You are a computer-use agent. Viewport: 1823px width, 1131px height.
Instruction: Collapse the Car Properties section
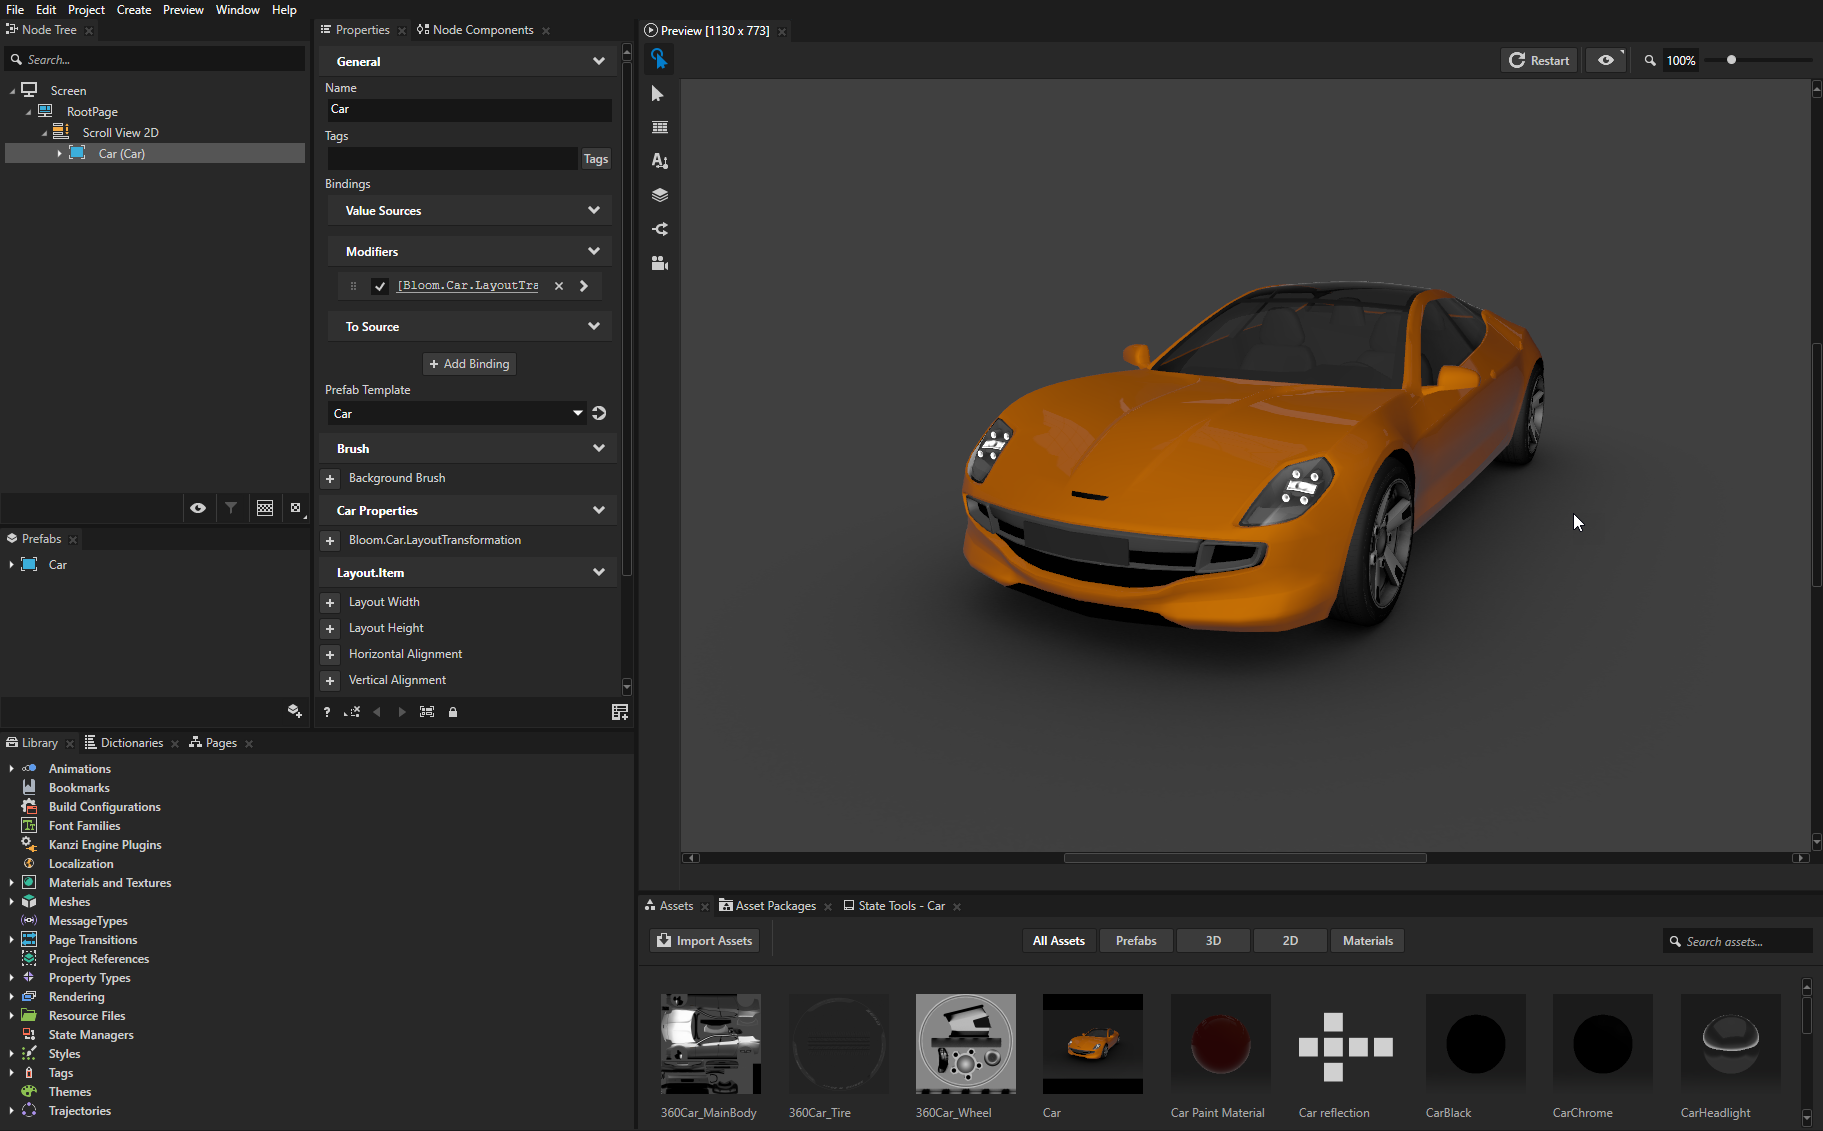598,510
